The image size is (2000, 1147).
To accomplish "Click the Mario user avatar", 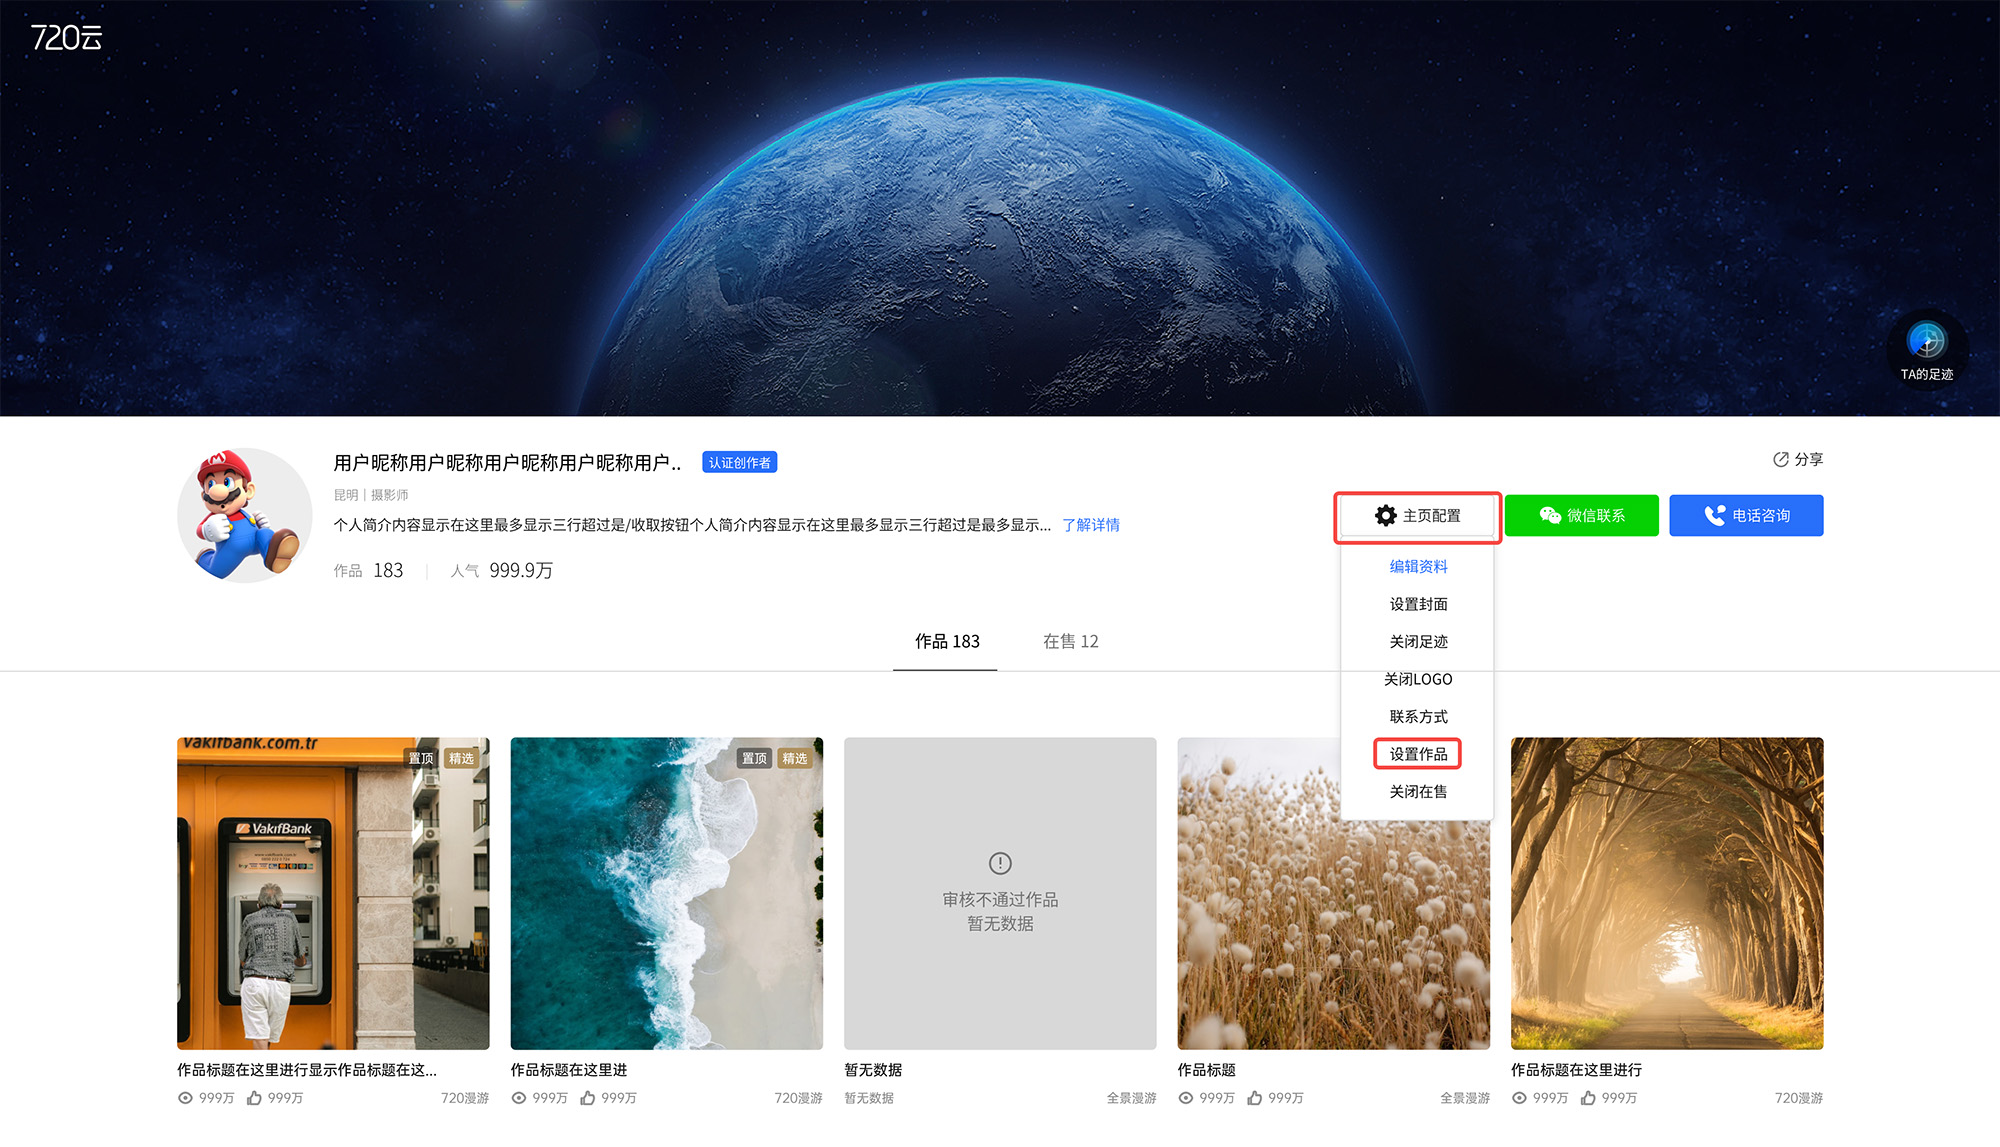I will click(245, 515).
